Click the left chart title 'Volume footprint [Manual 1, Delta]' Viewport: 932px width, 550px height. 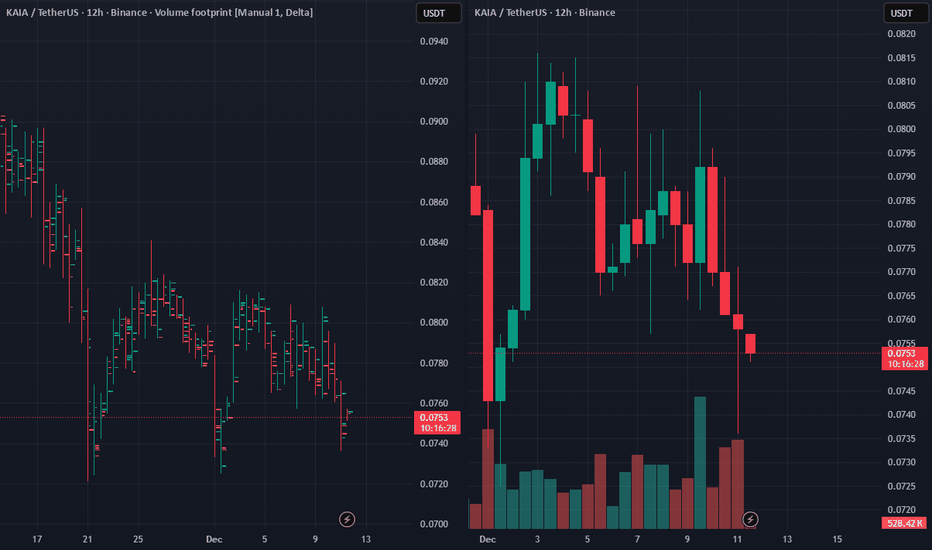234,12
